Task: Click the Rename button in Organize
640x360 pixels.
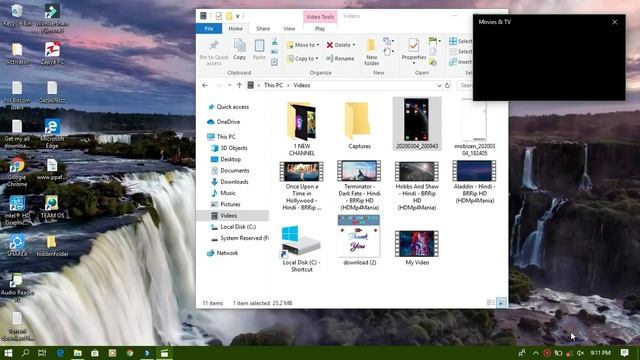Action: (x=340, y=59)
